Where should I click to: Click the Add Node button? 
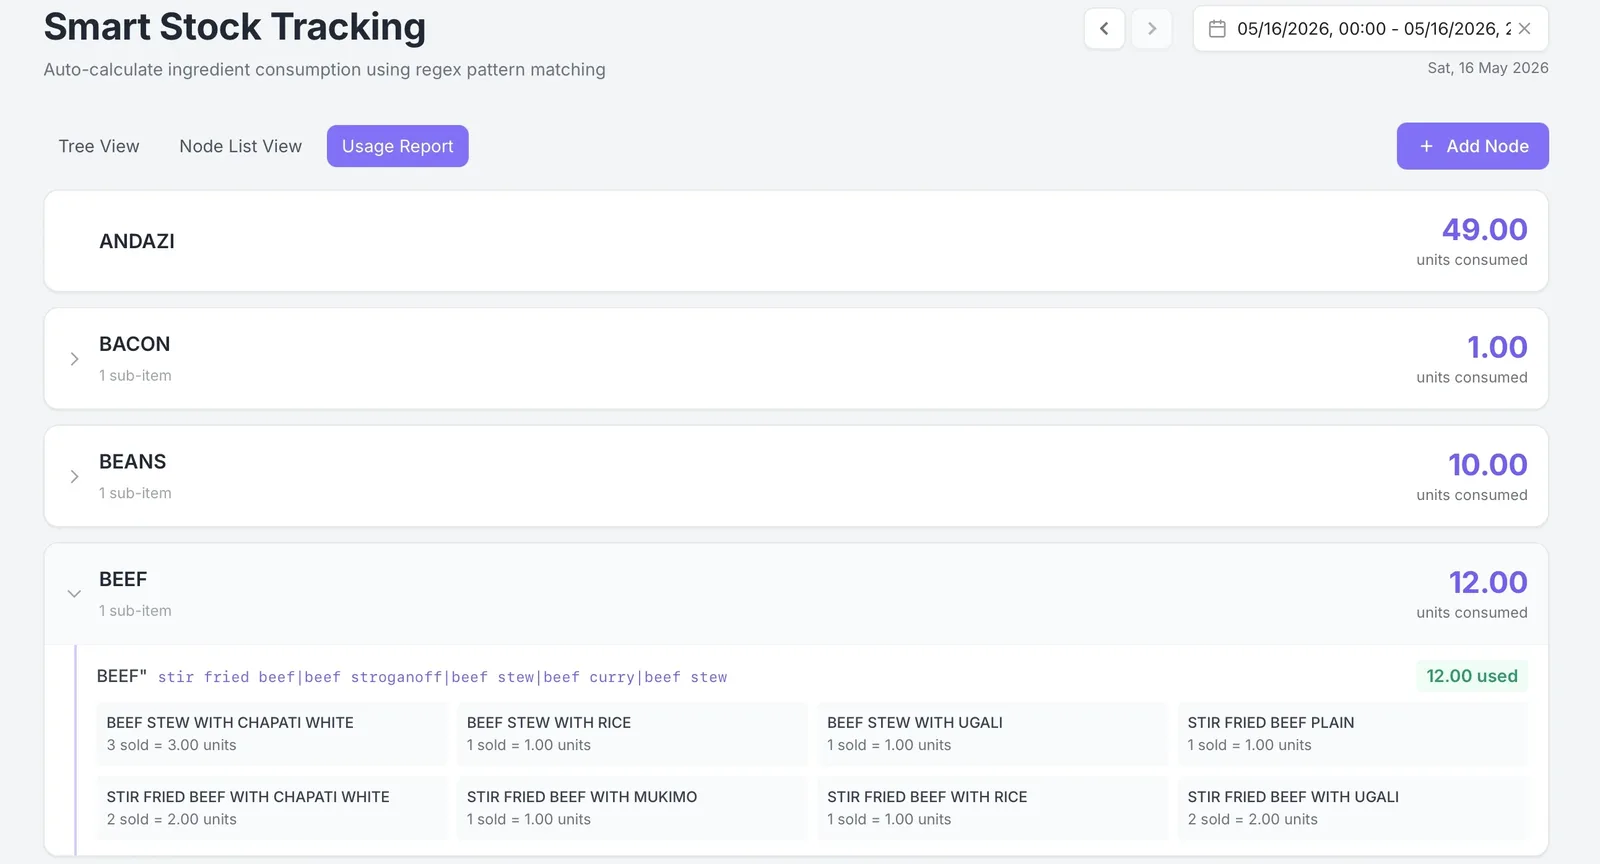[1472, 146]
